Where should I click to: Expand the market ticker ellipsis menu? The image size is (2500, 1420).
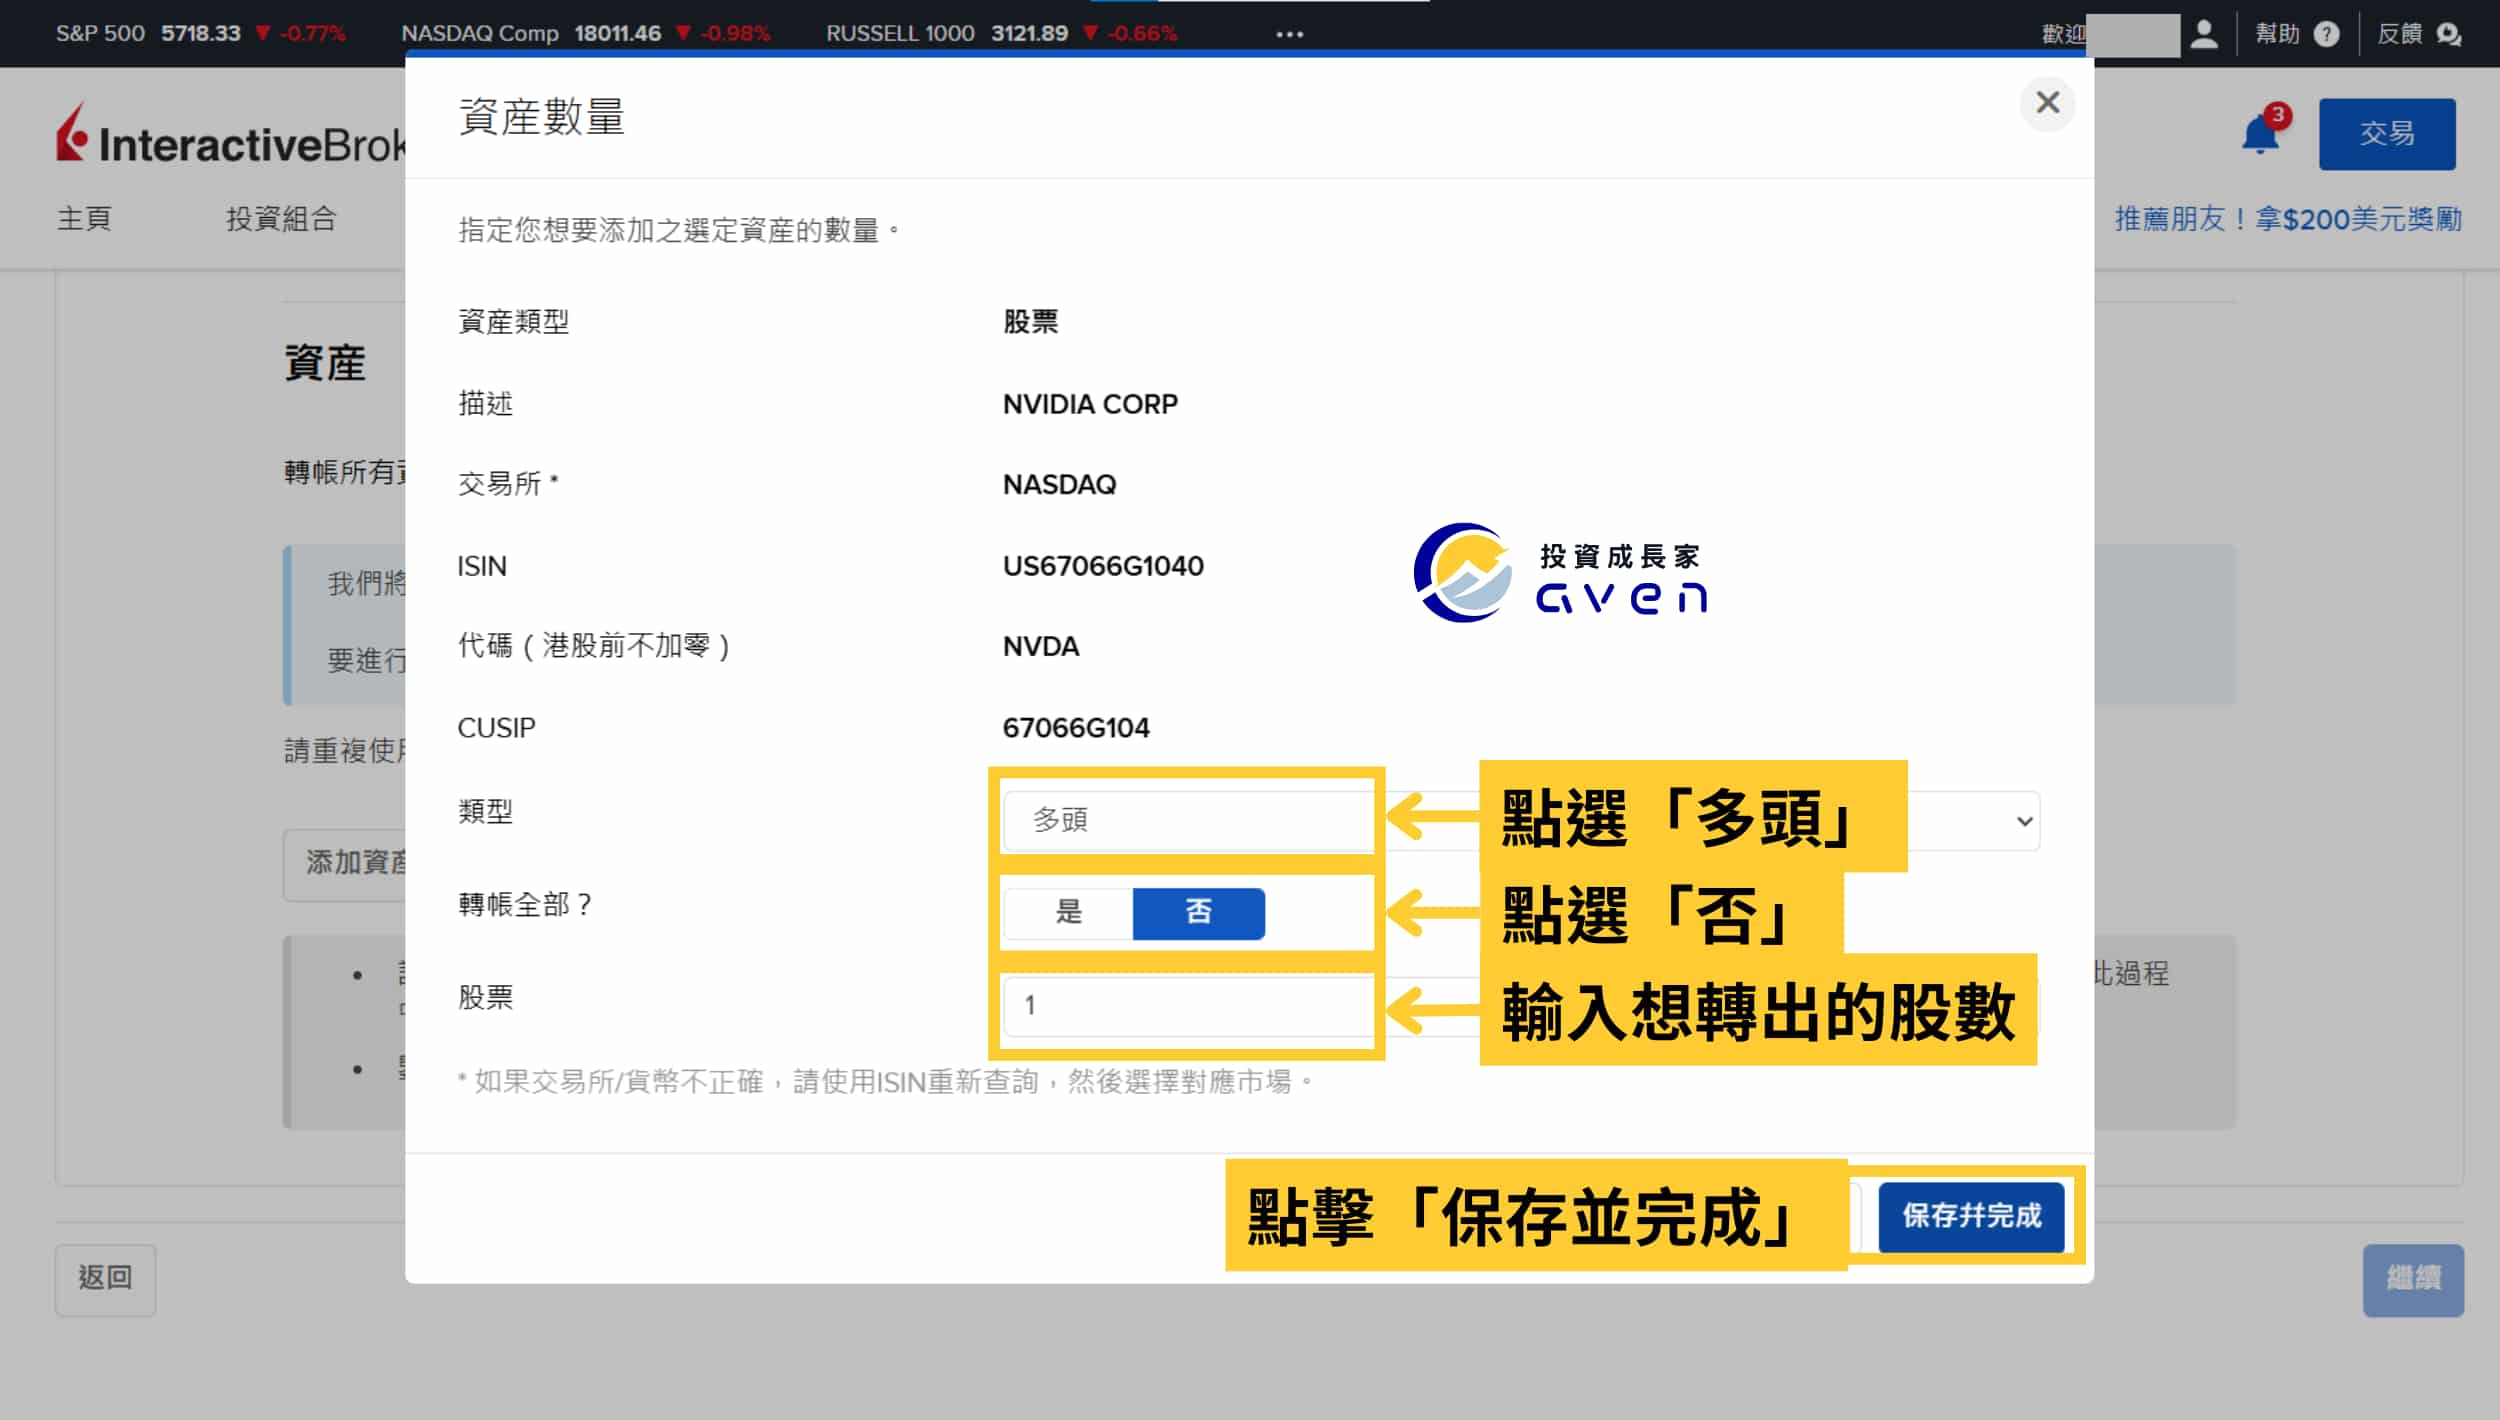pyautogui.click(x=1289, y=34)
